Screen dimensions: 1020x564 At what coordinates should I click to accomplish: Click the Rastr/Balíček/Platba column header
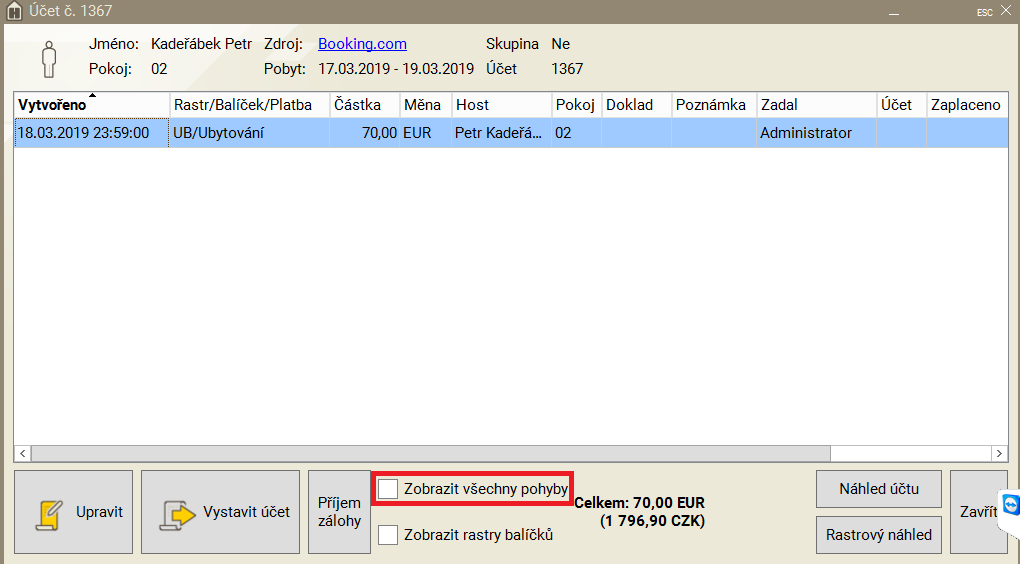pyautogui.click(x=248, y=105)
